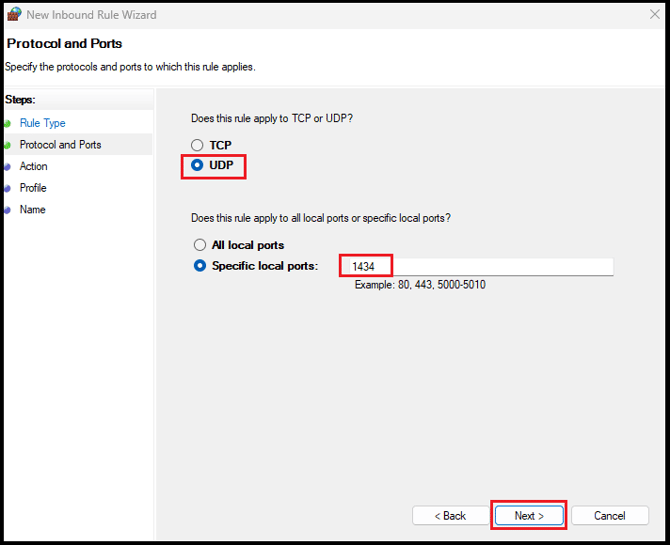Jump to the Action step
This screenshot has height=545, width=670.
[34, 167]
